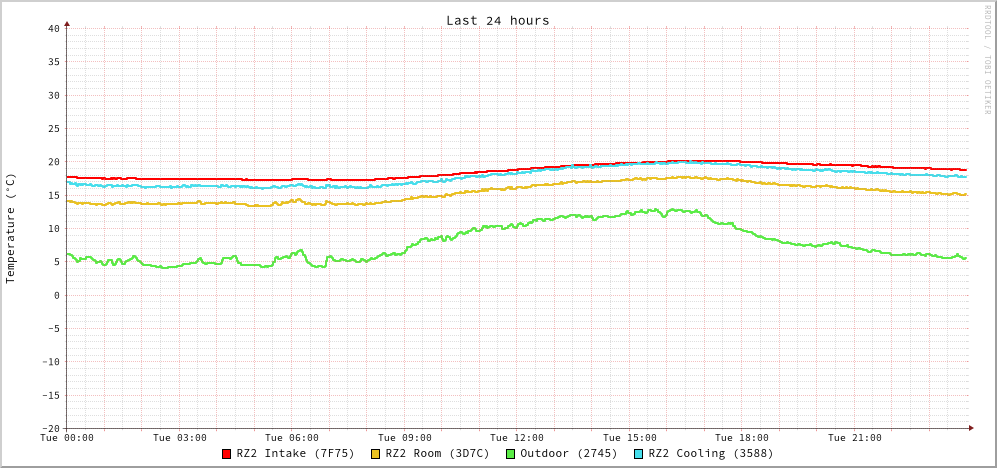The height and width of the screenshot is (468, 997).
Task: Click the arrow at the x-axis right end
Action: click(970, 428)
